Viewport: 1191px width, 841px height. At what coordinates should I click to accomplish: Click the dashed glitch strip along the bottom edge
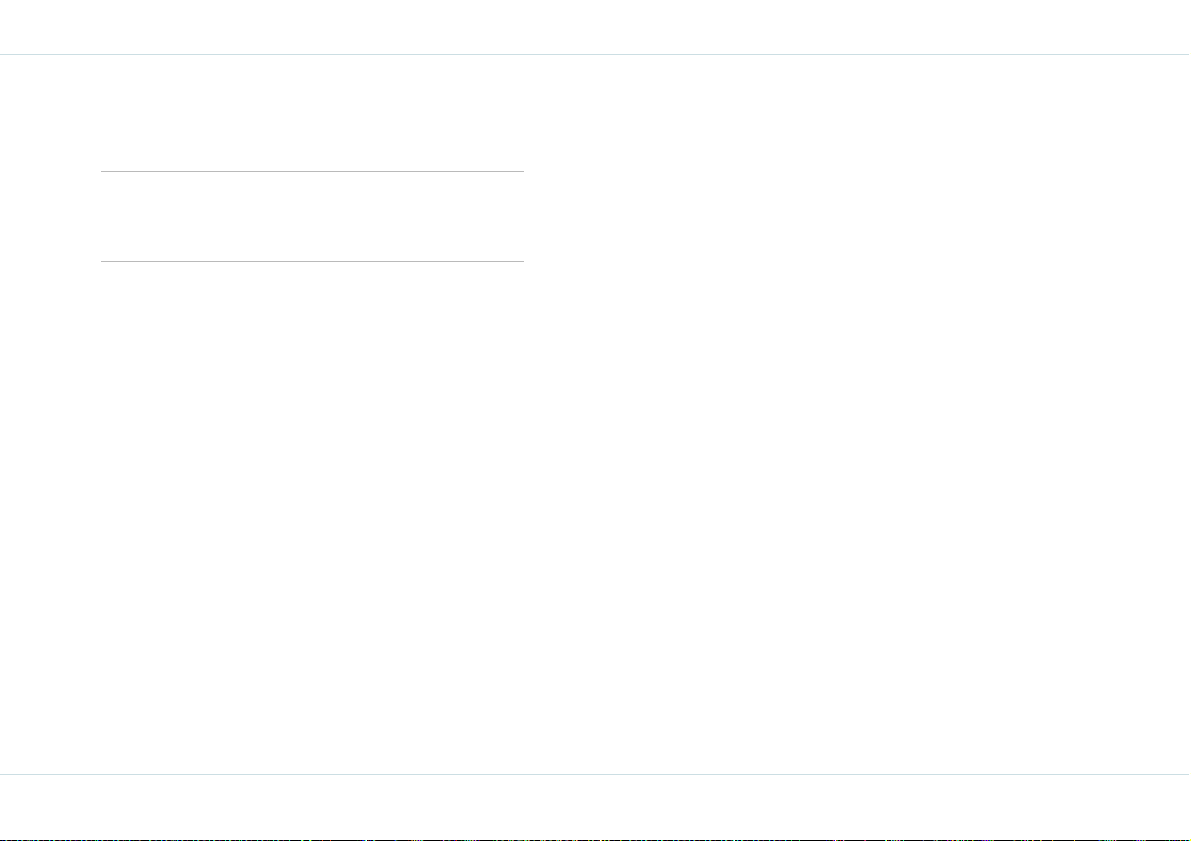(596, 839)
